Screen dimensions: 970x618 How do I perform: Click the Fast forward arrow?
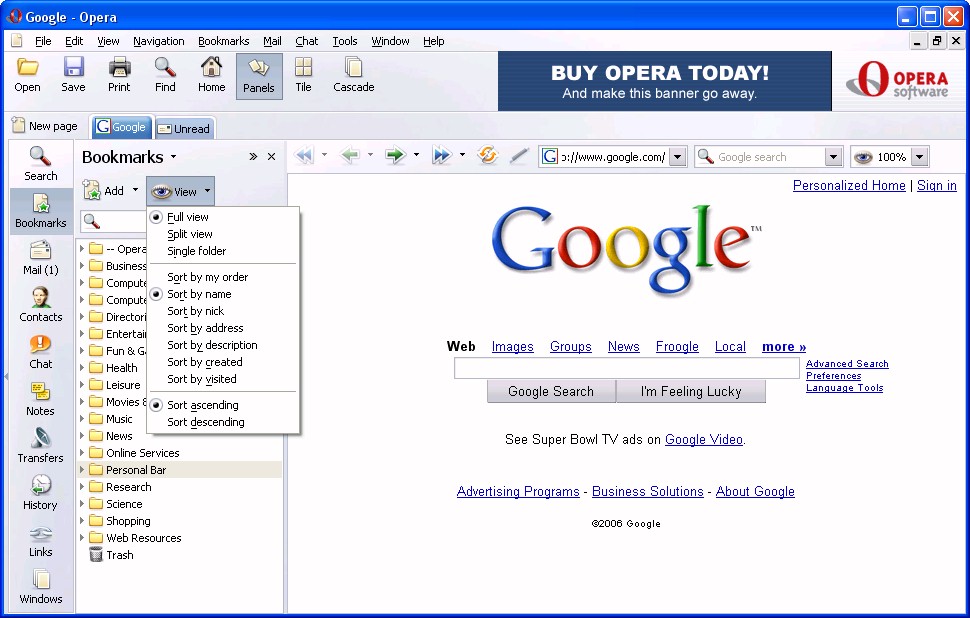tap(442, 155)
